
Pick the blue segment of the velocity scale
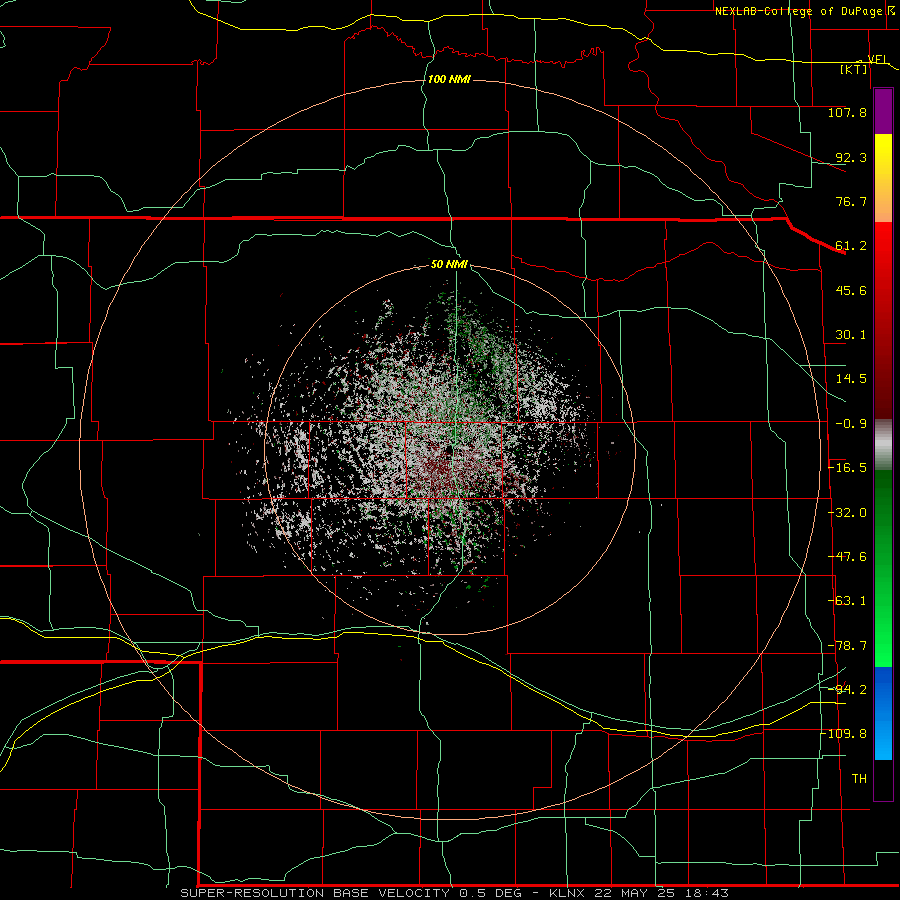click(x=883, y=713)
